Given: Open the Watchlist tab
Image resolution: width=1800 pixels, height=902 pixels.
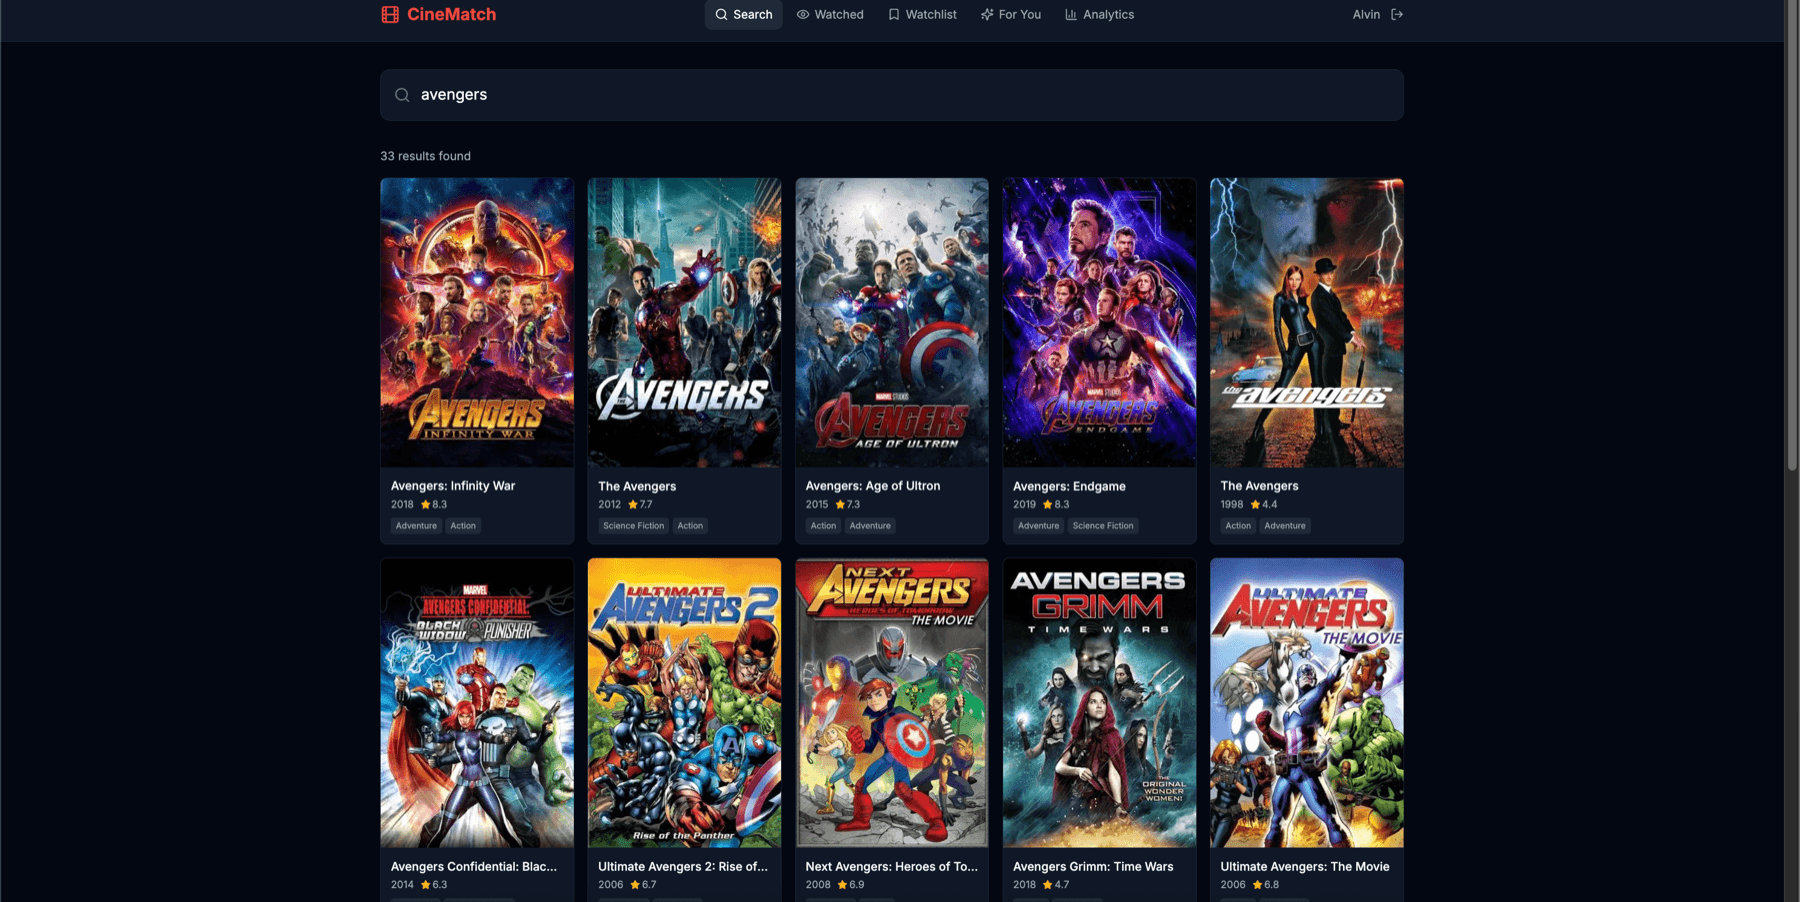Looking at the screenshot, I should pos(922,14).
